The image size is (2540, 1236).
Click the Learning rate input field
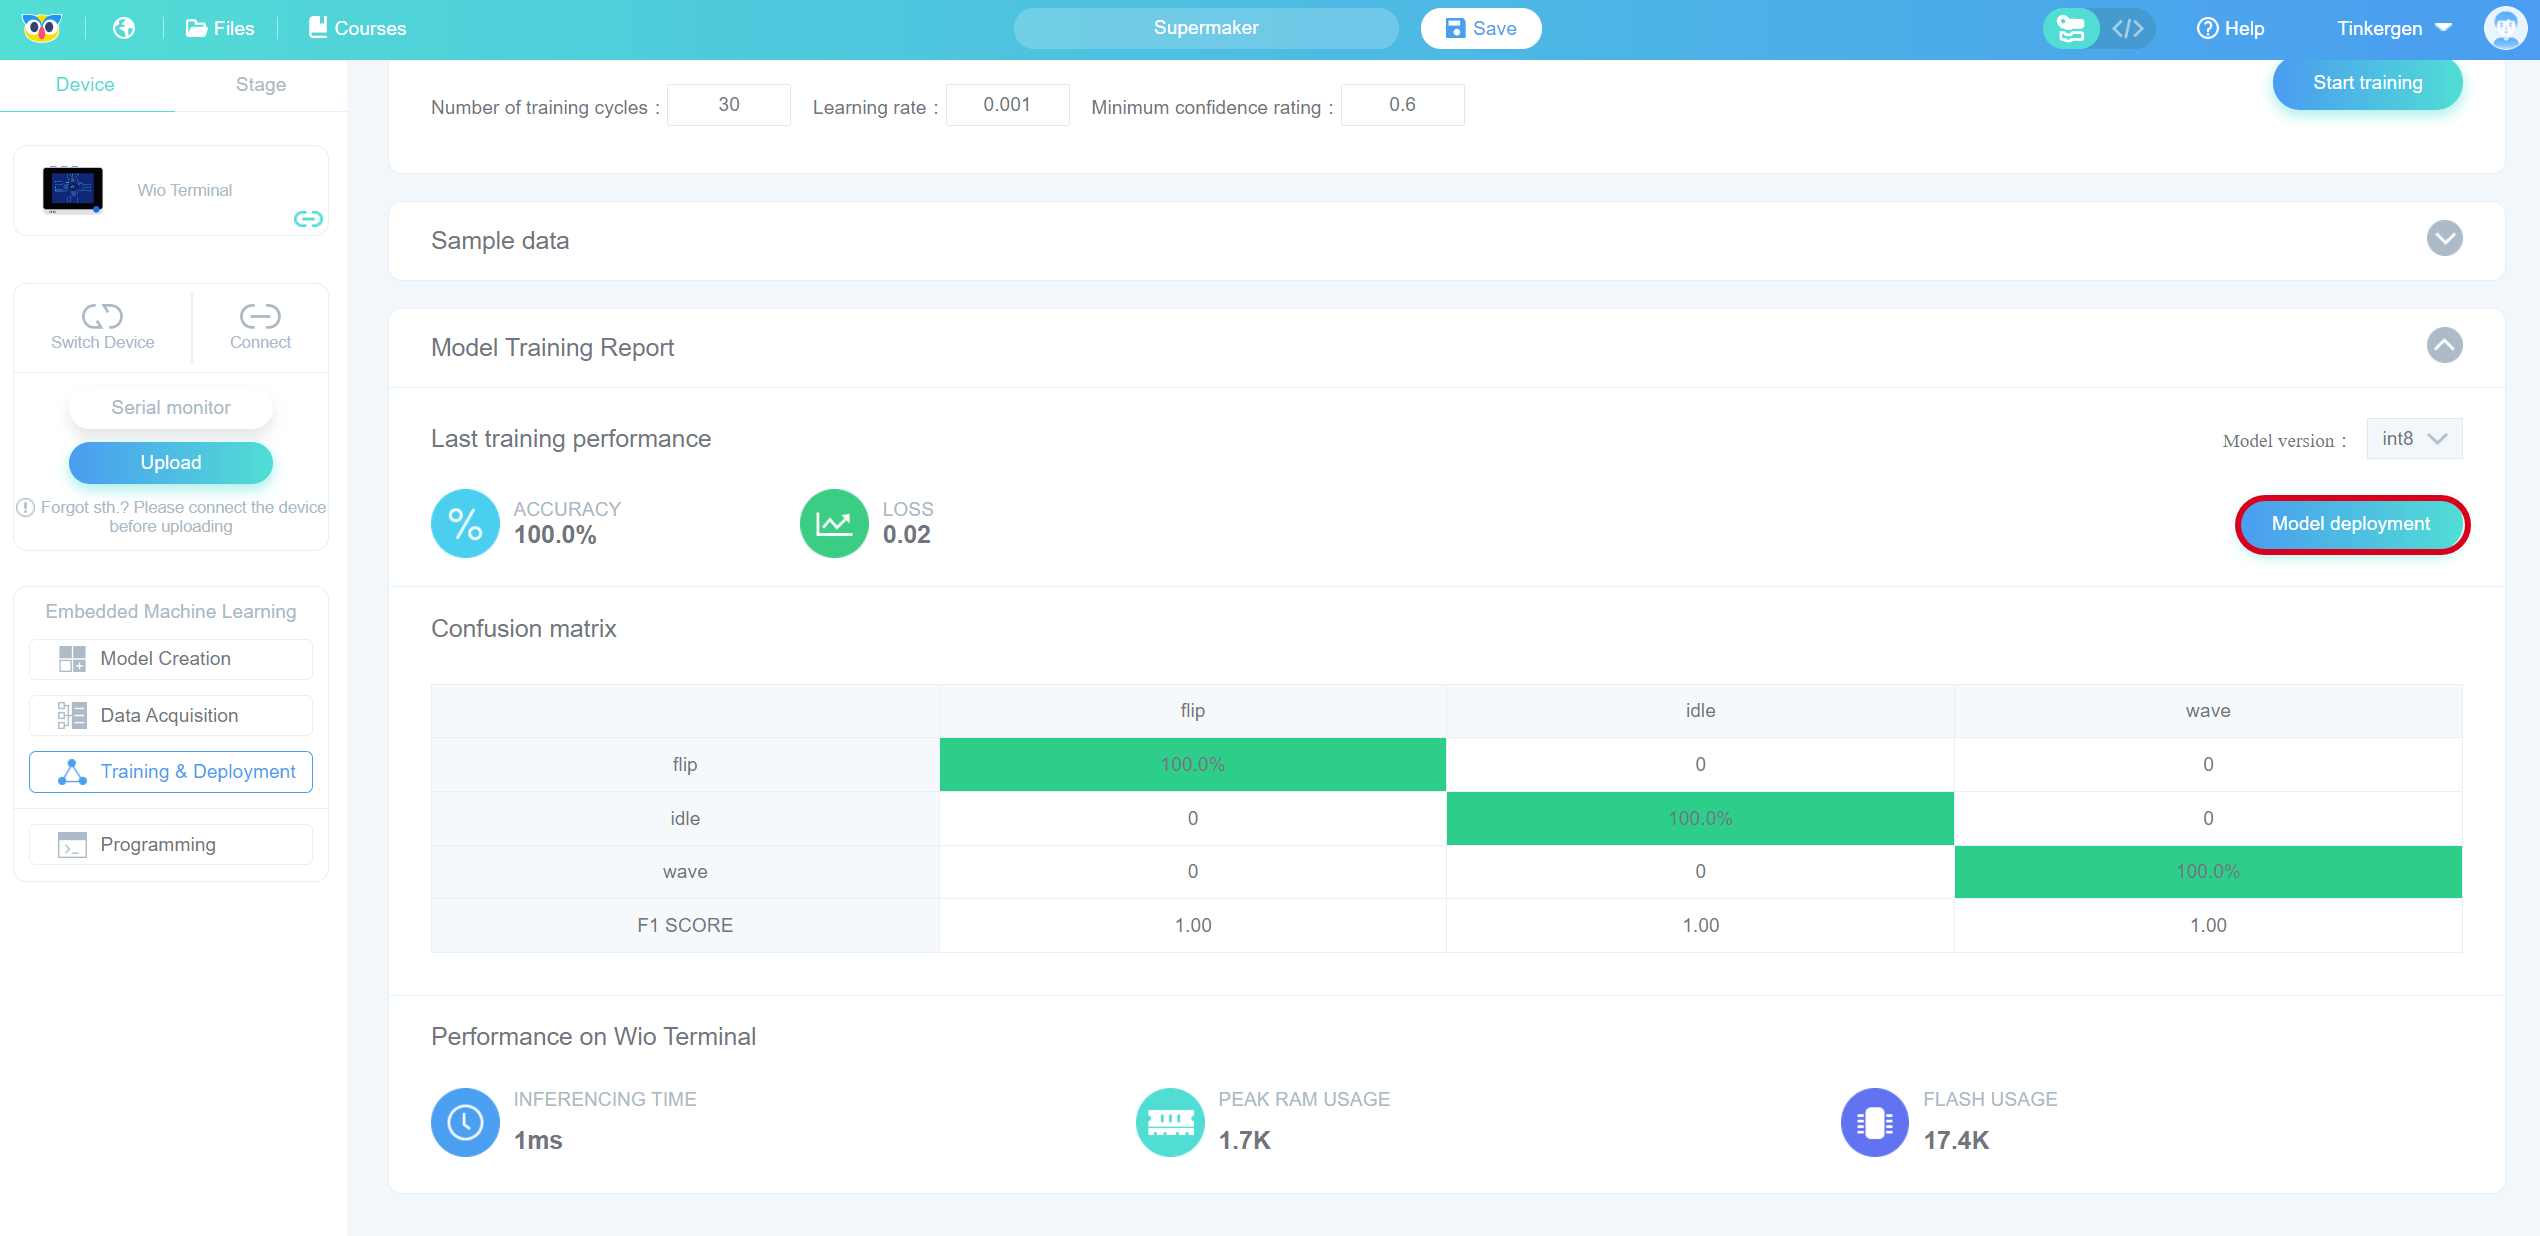point(1007,105)
